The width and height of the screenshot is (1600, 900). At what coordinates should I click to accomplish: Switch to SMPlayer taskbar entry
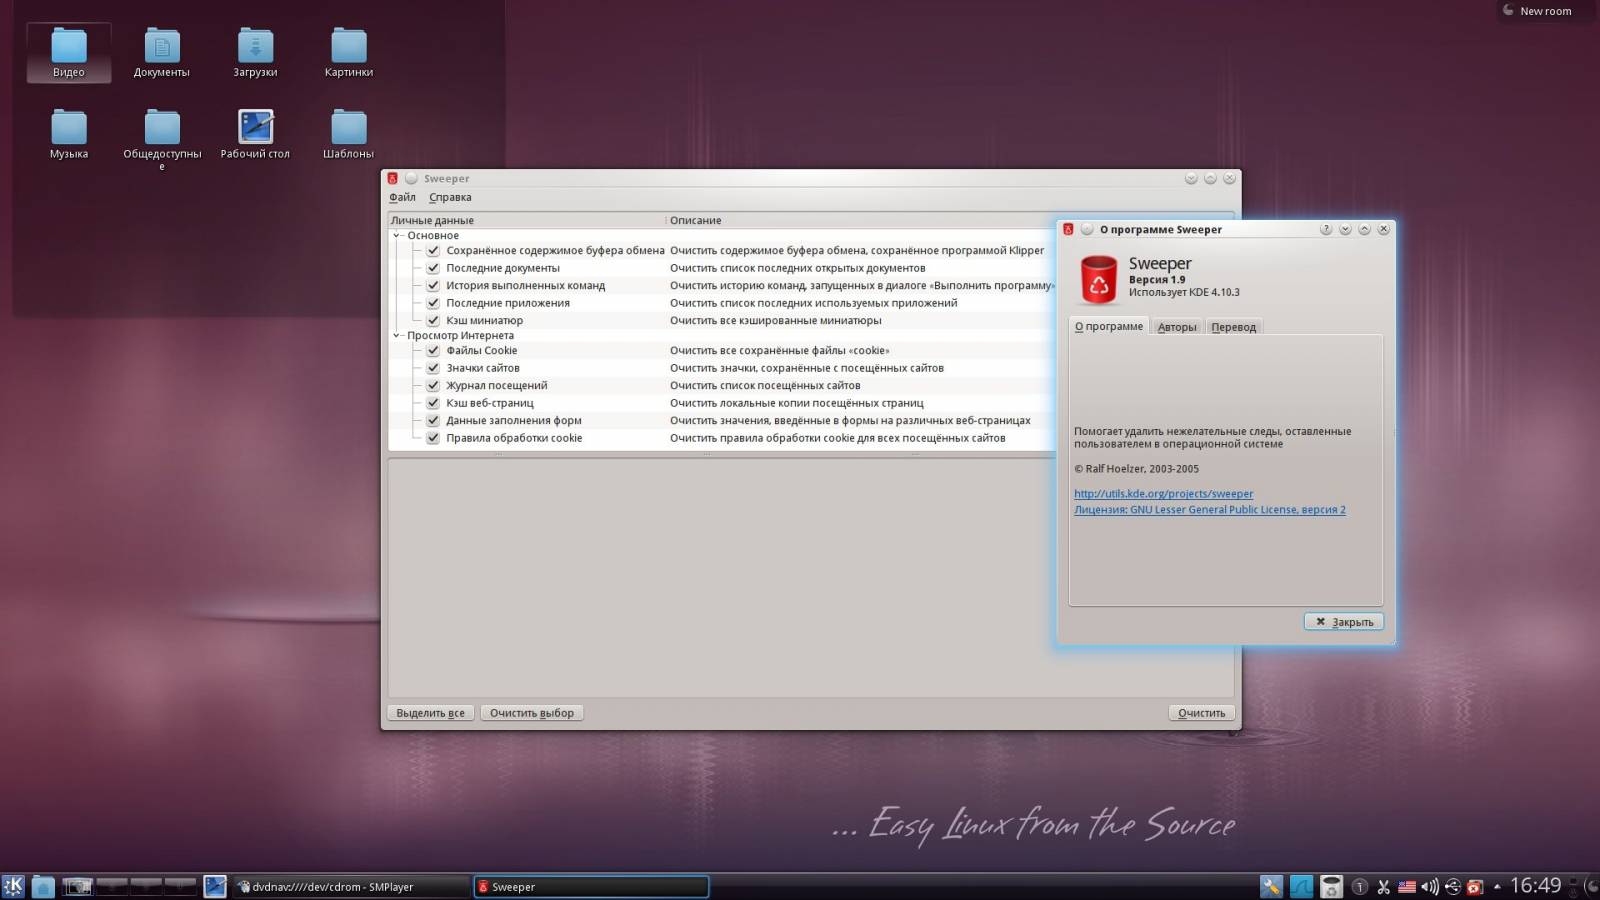[x=350, y=887]
